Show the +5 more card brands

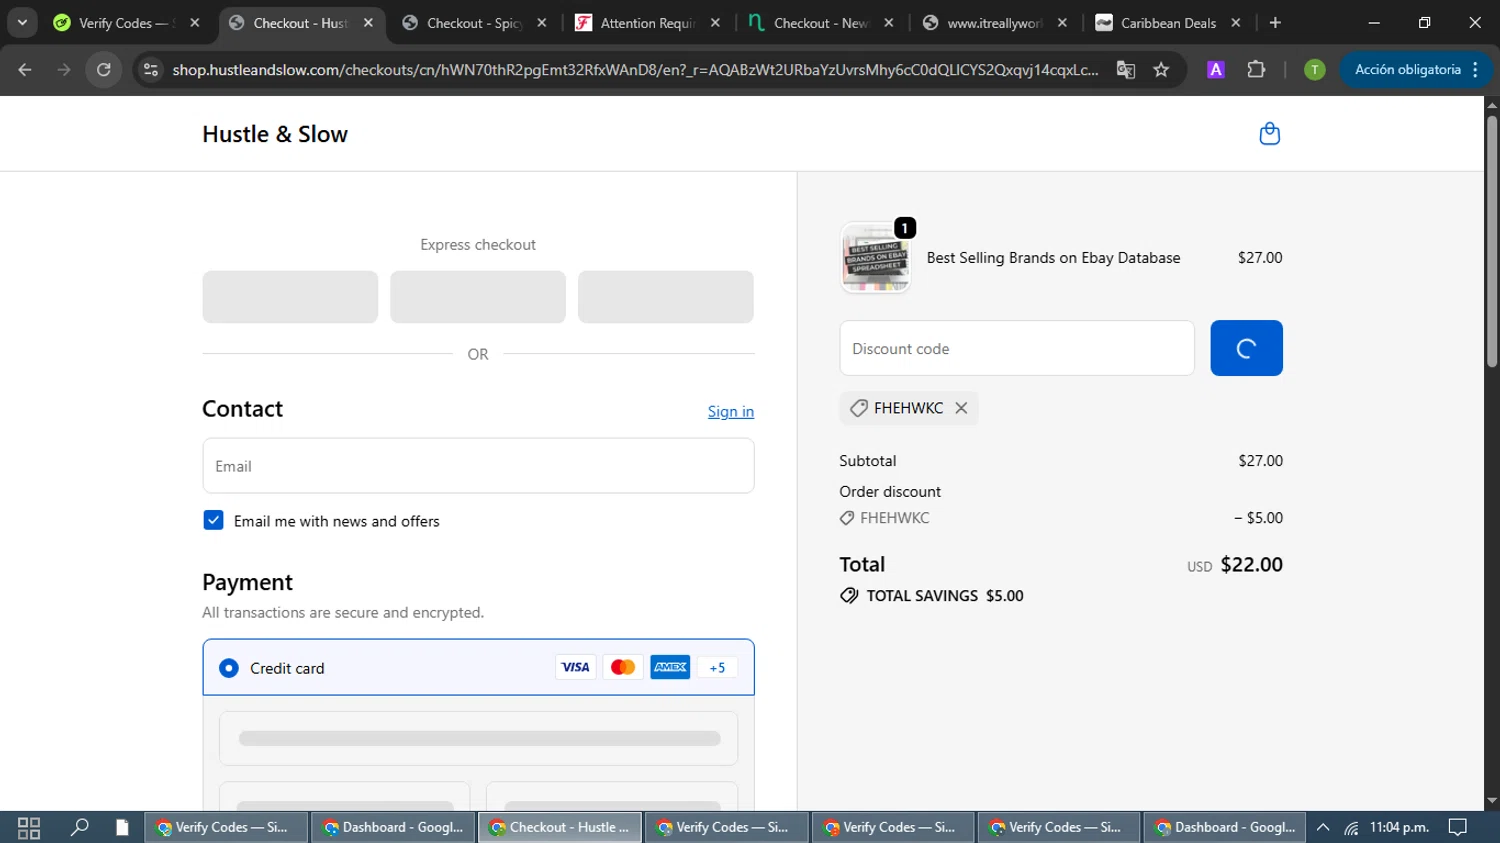[x=717, y=667]
